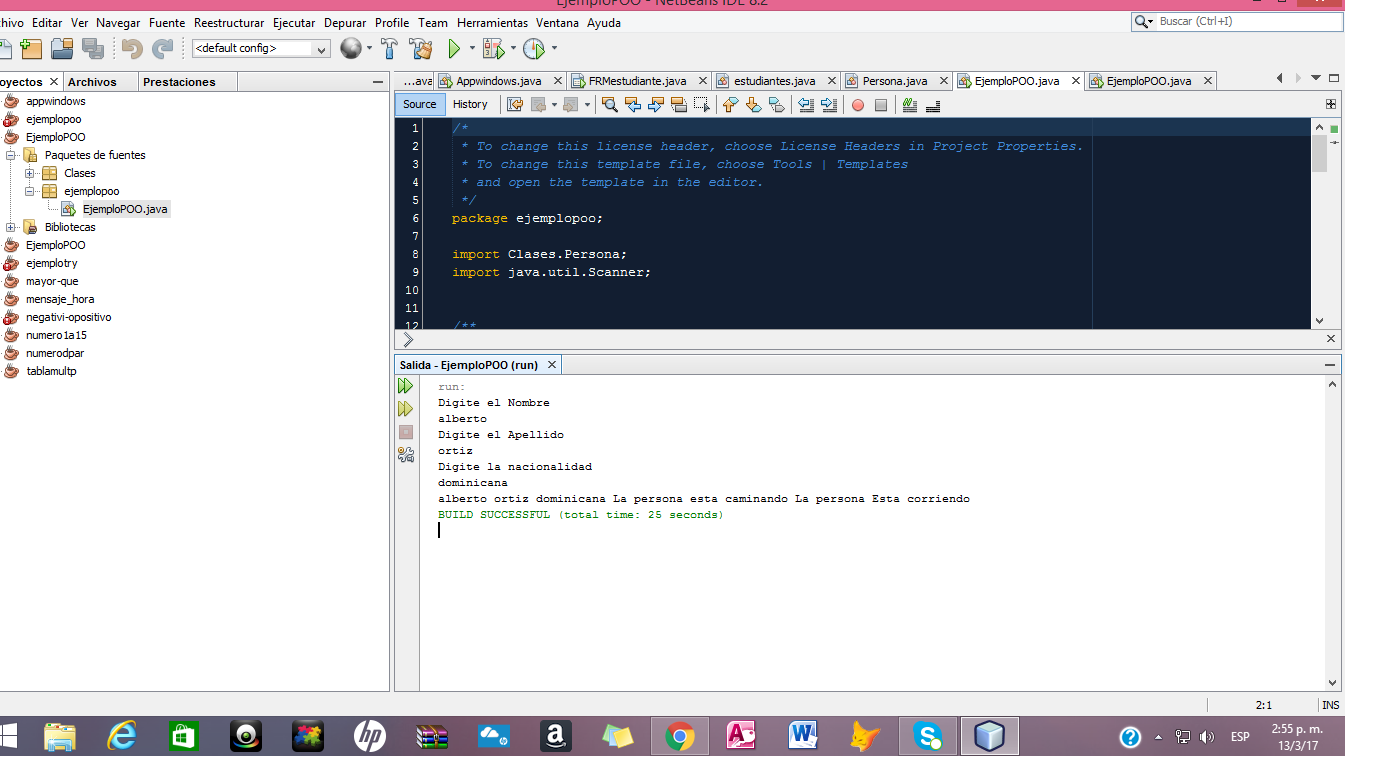Click the Find Selection magnifier in editor toolbar
The width and height of the screenshot is (1380, 776).
tap(609, 104)
